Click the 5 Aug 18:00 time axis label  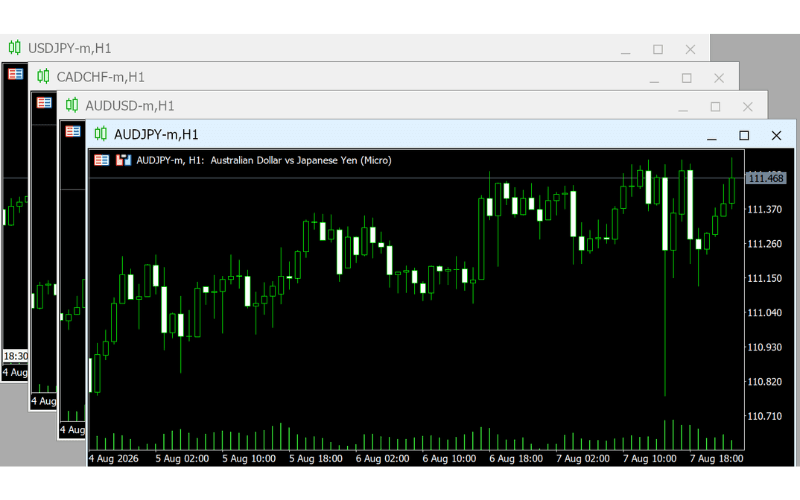[x=316, y=459]
